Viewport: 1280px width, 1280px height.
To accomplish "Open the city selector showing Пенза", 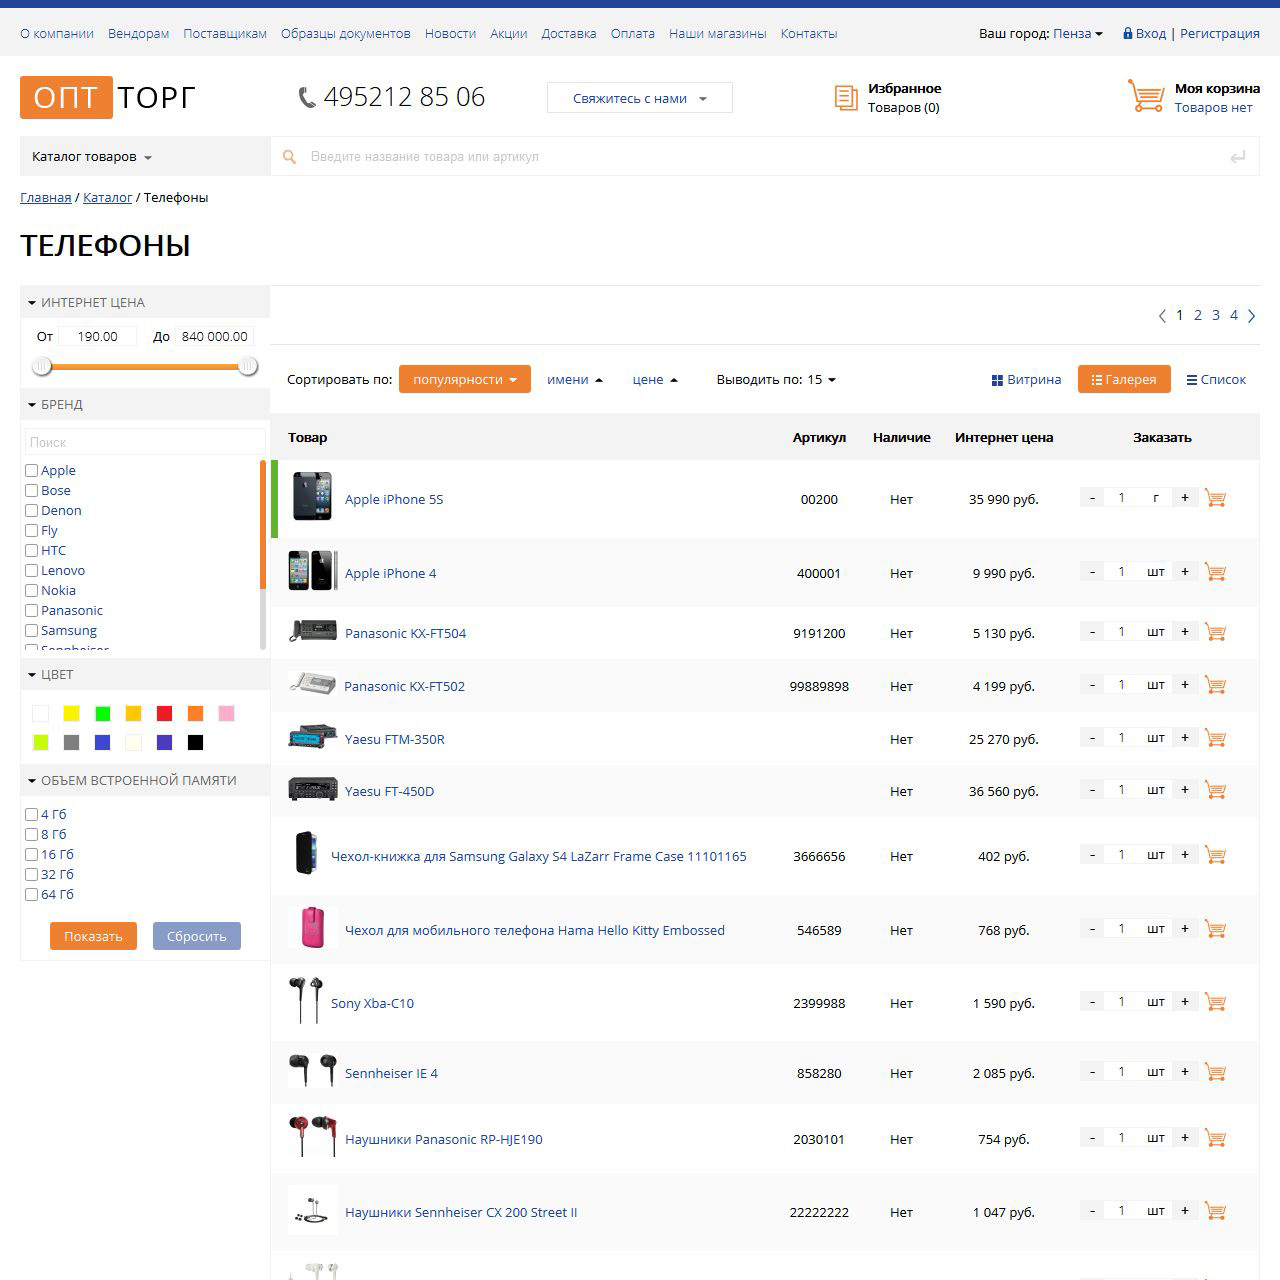I will pyautogui.click(x=1077, y=33).
